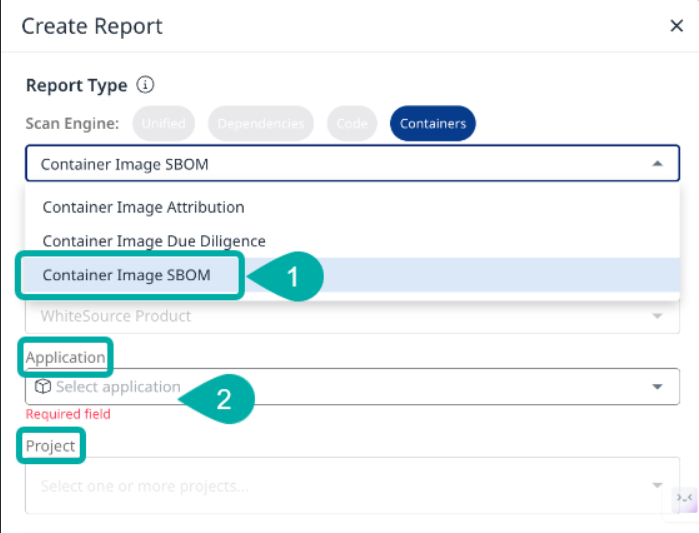Select the Code scan engine chip
The width and height of the screenshot is (699, 533).
(x=351, y=123)
